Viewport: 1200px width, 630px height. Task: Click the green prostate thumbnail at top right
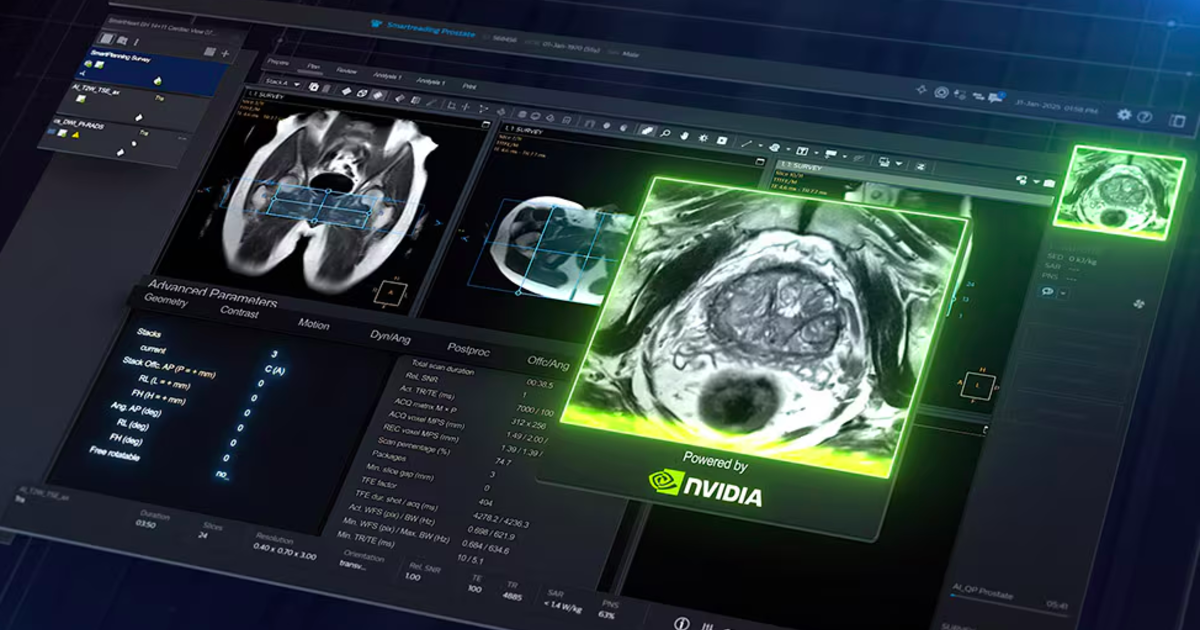1118,192
